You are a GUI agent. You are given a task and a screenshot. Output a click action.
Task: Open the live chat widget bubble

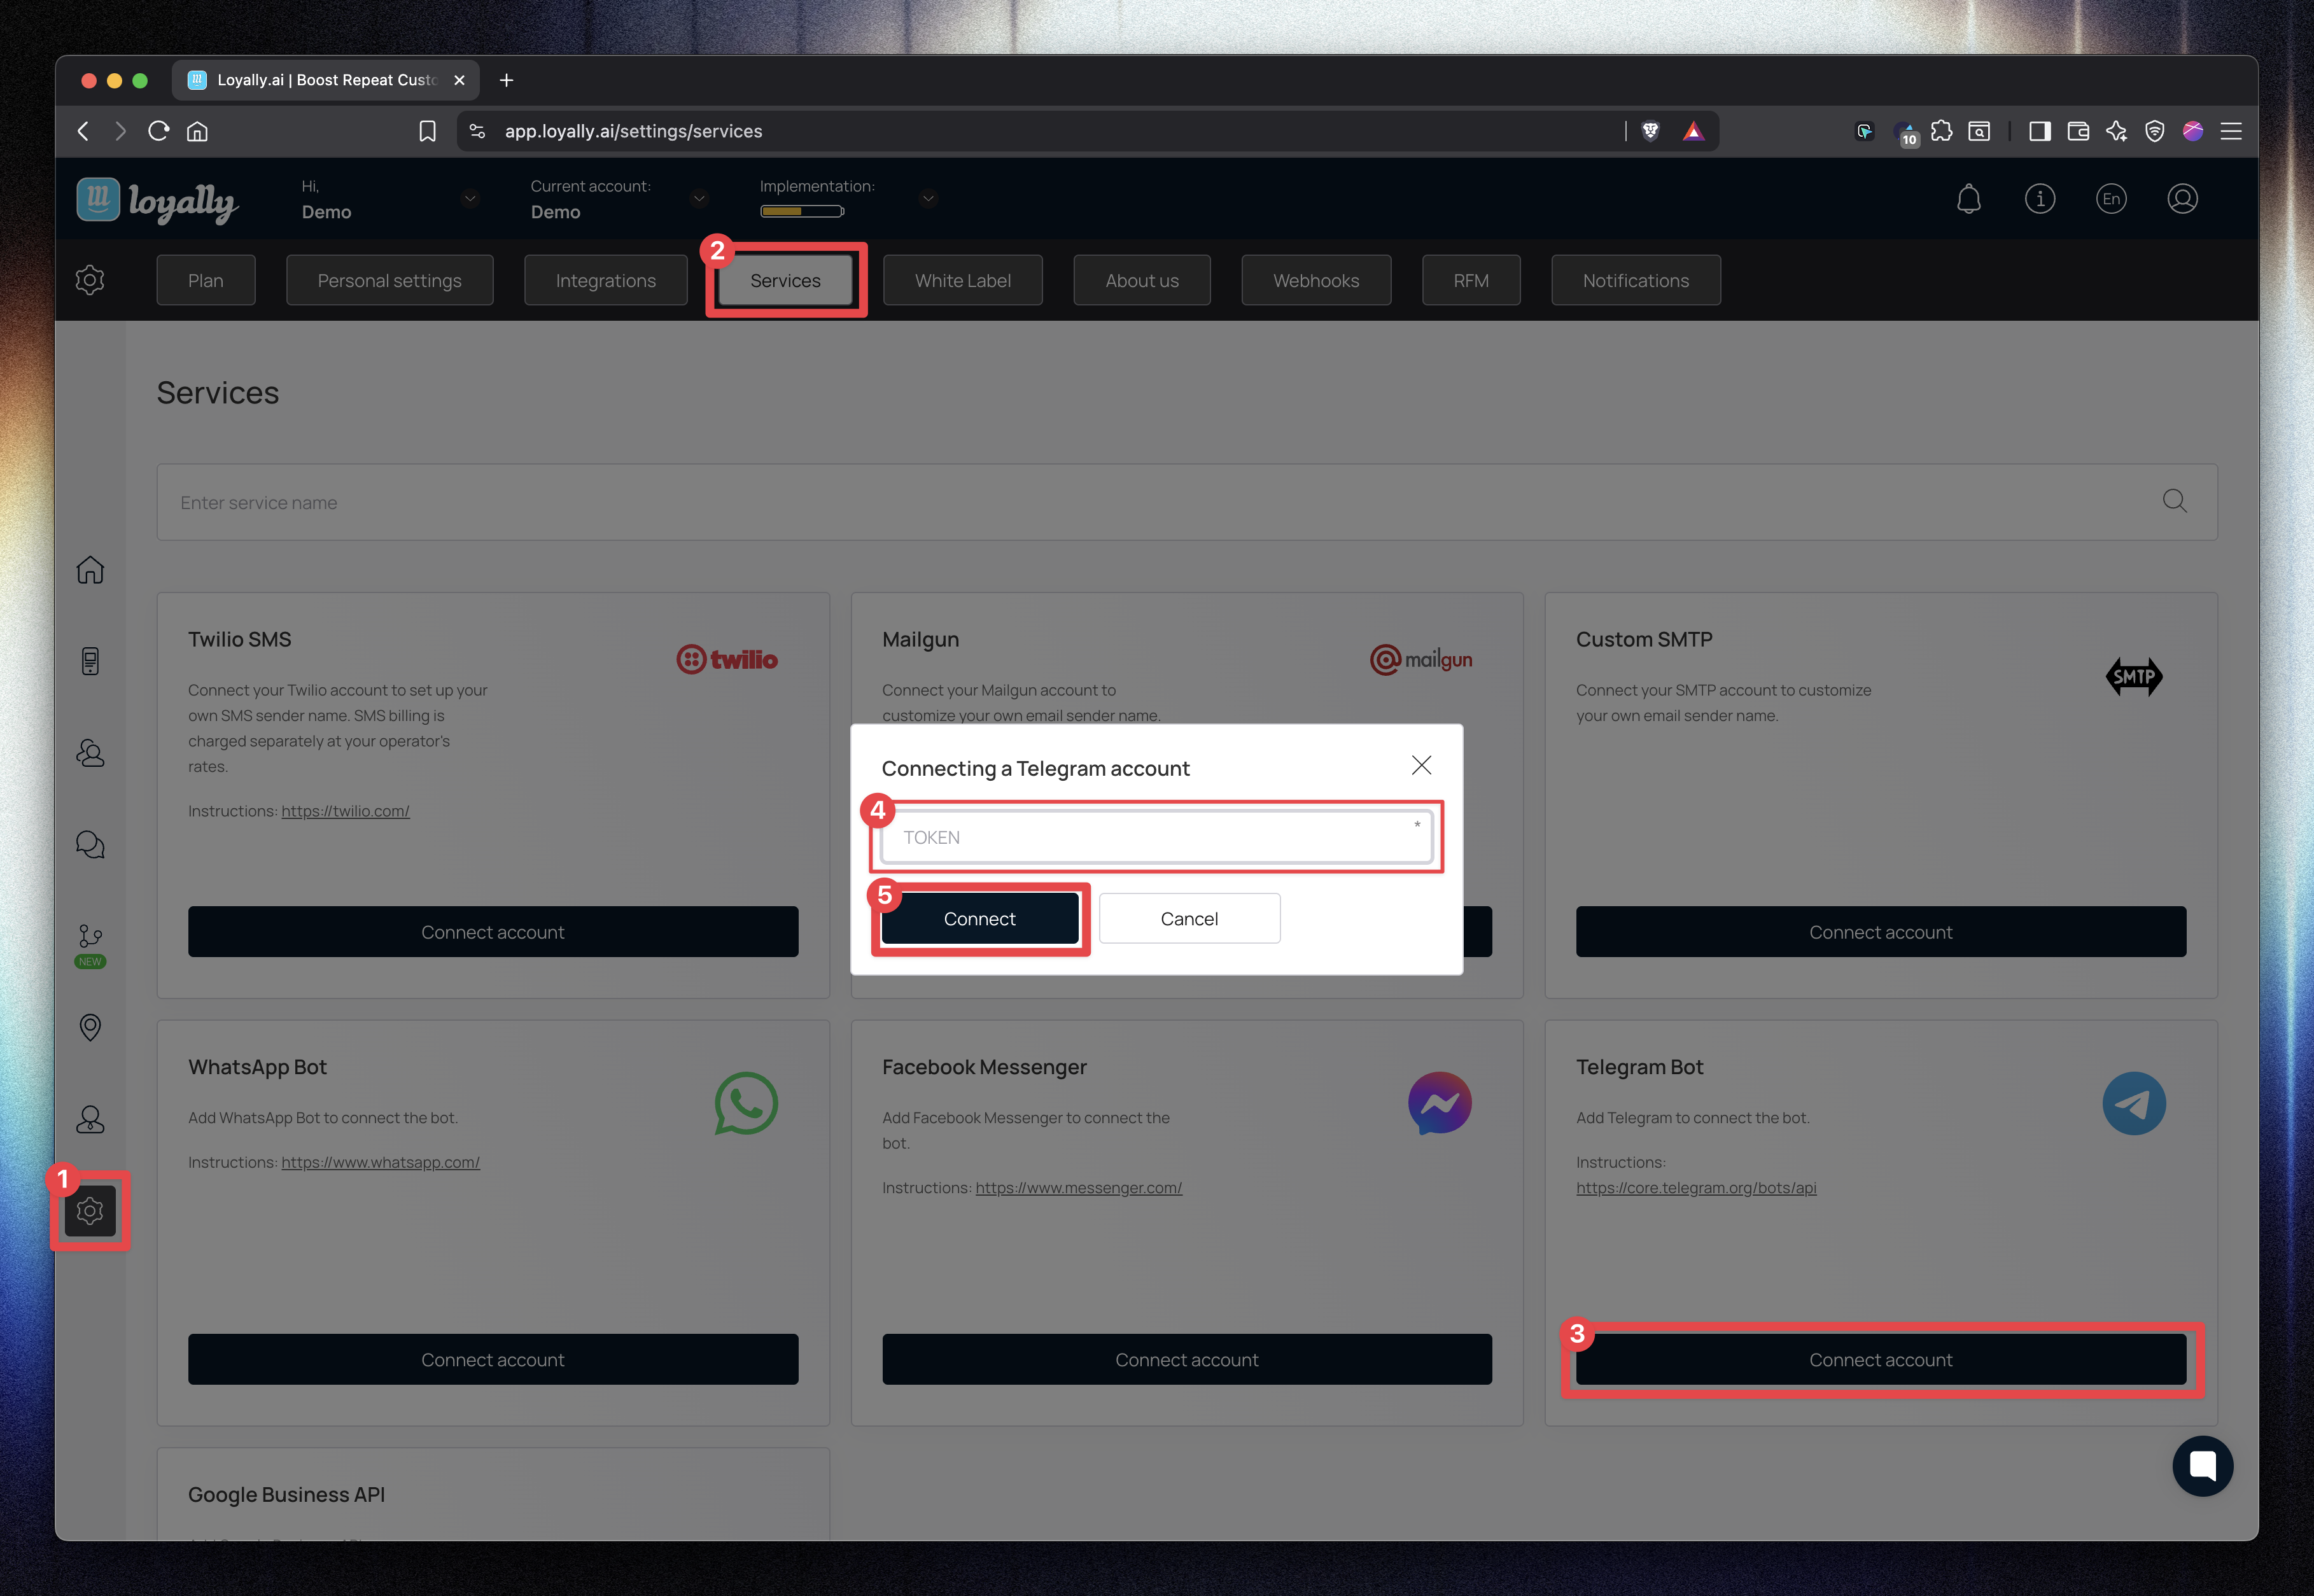click(x=2202, y=1466)
